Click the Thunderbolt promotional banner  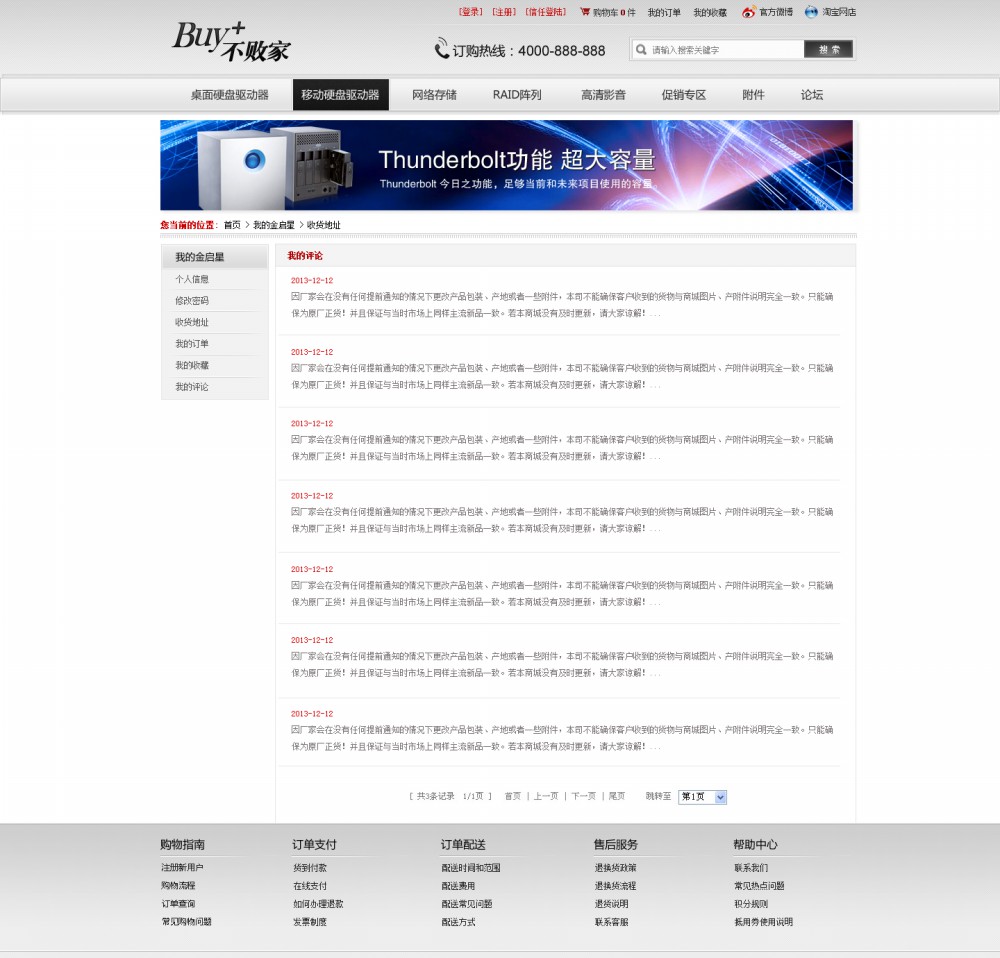pyautogui.click(x=506, y=165)
